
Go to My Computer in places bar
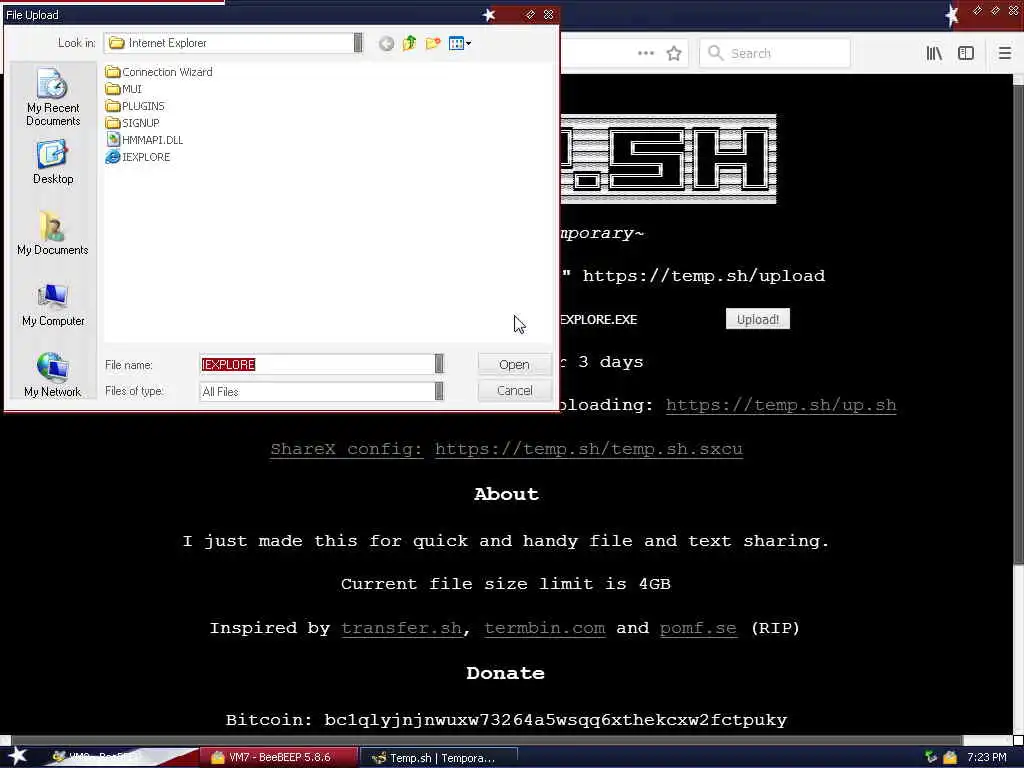(53, 305)
